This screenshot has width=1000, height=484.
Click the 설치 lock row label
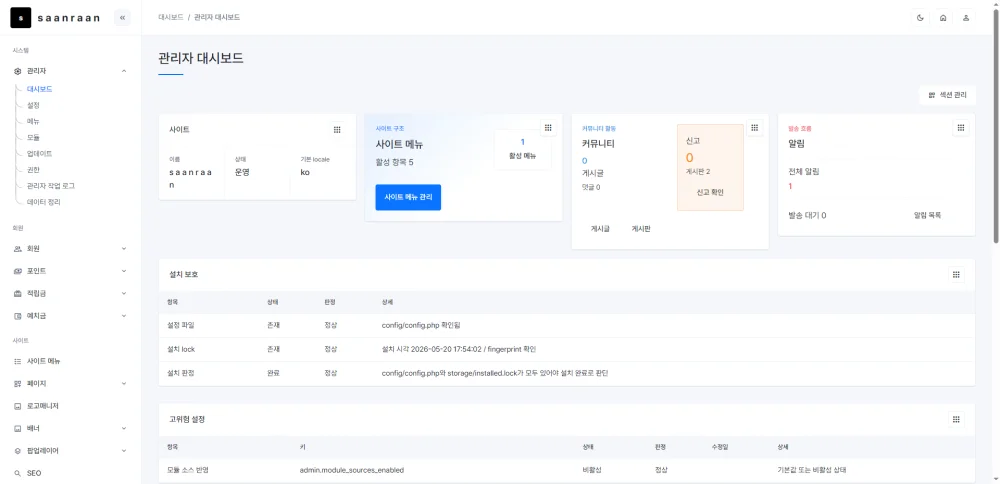[x=180, y=349]
